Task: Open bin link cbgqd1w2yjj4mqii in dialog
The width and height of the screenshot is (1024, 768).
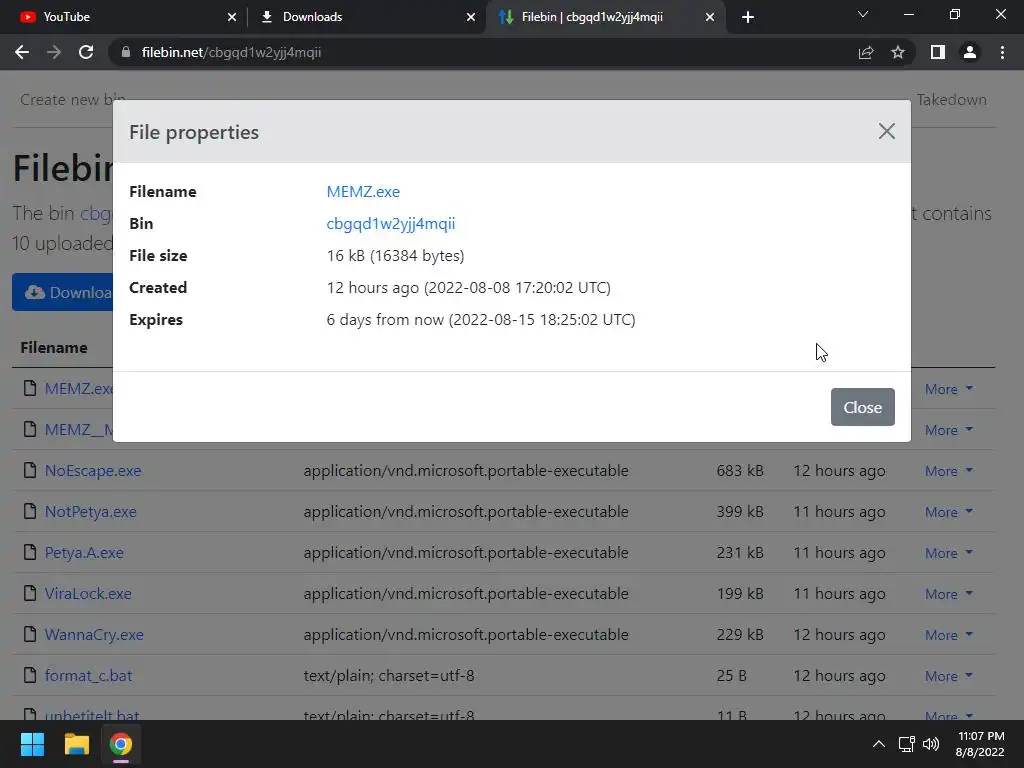Action: tap(391, 223)
